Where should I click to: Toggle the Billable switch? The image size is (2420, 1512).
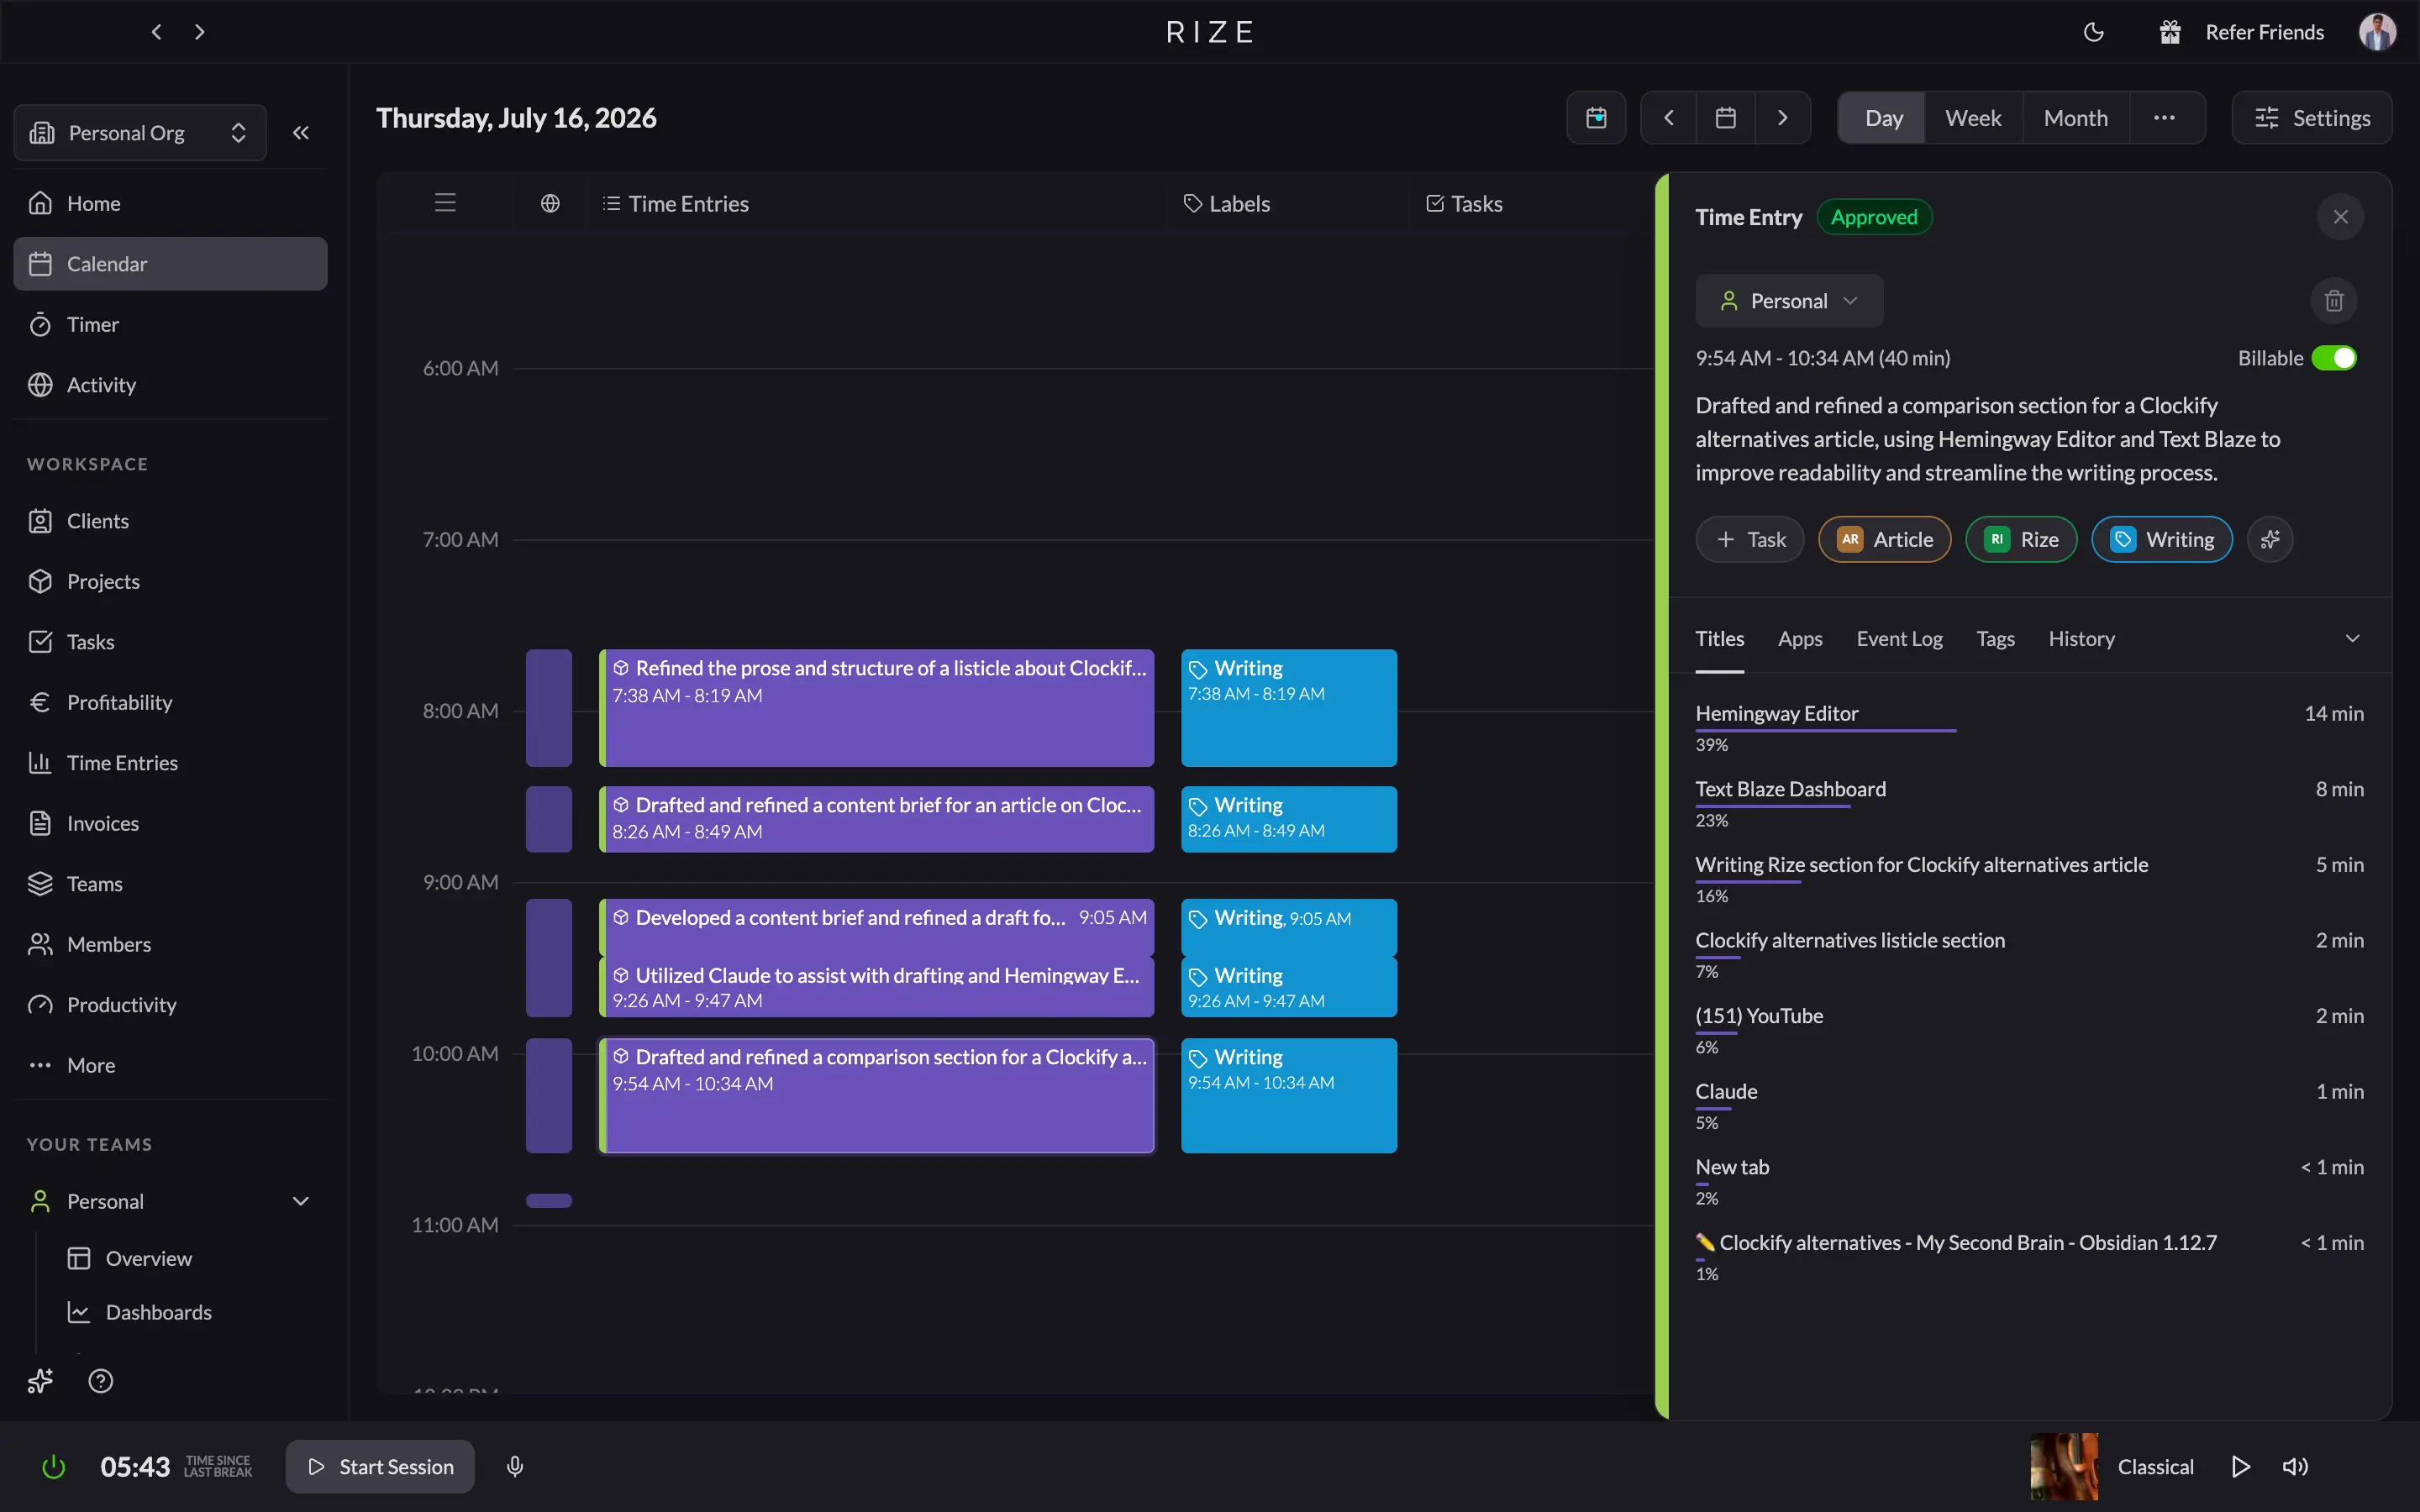pyautogui.click(x=2334, y=358)
